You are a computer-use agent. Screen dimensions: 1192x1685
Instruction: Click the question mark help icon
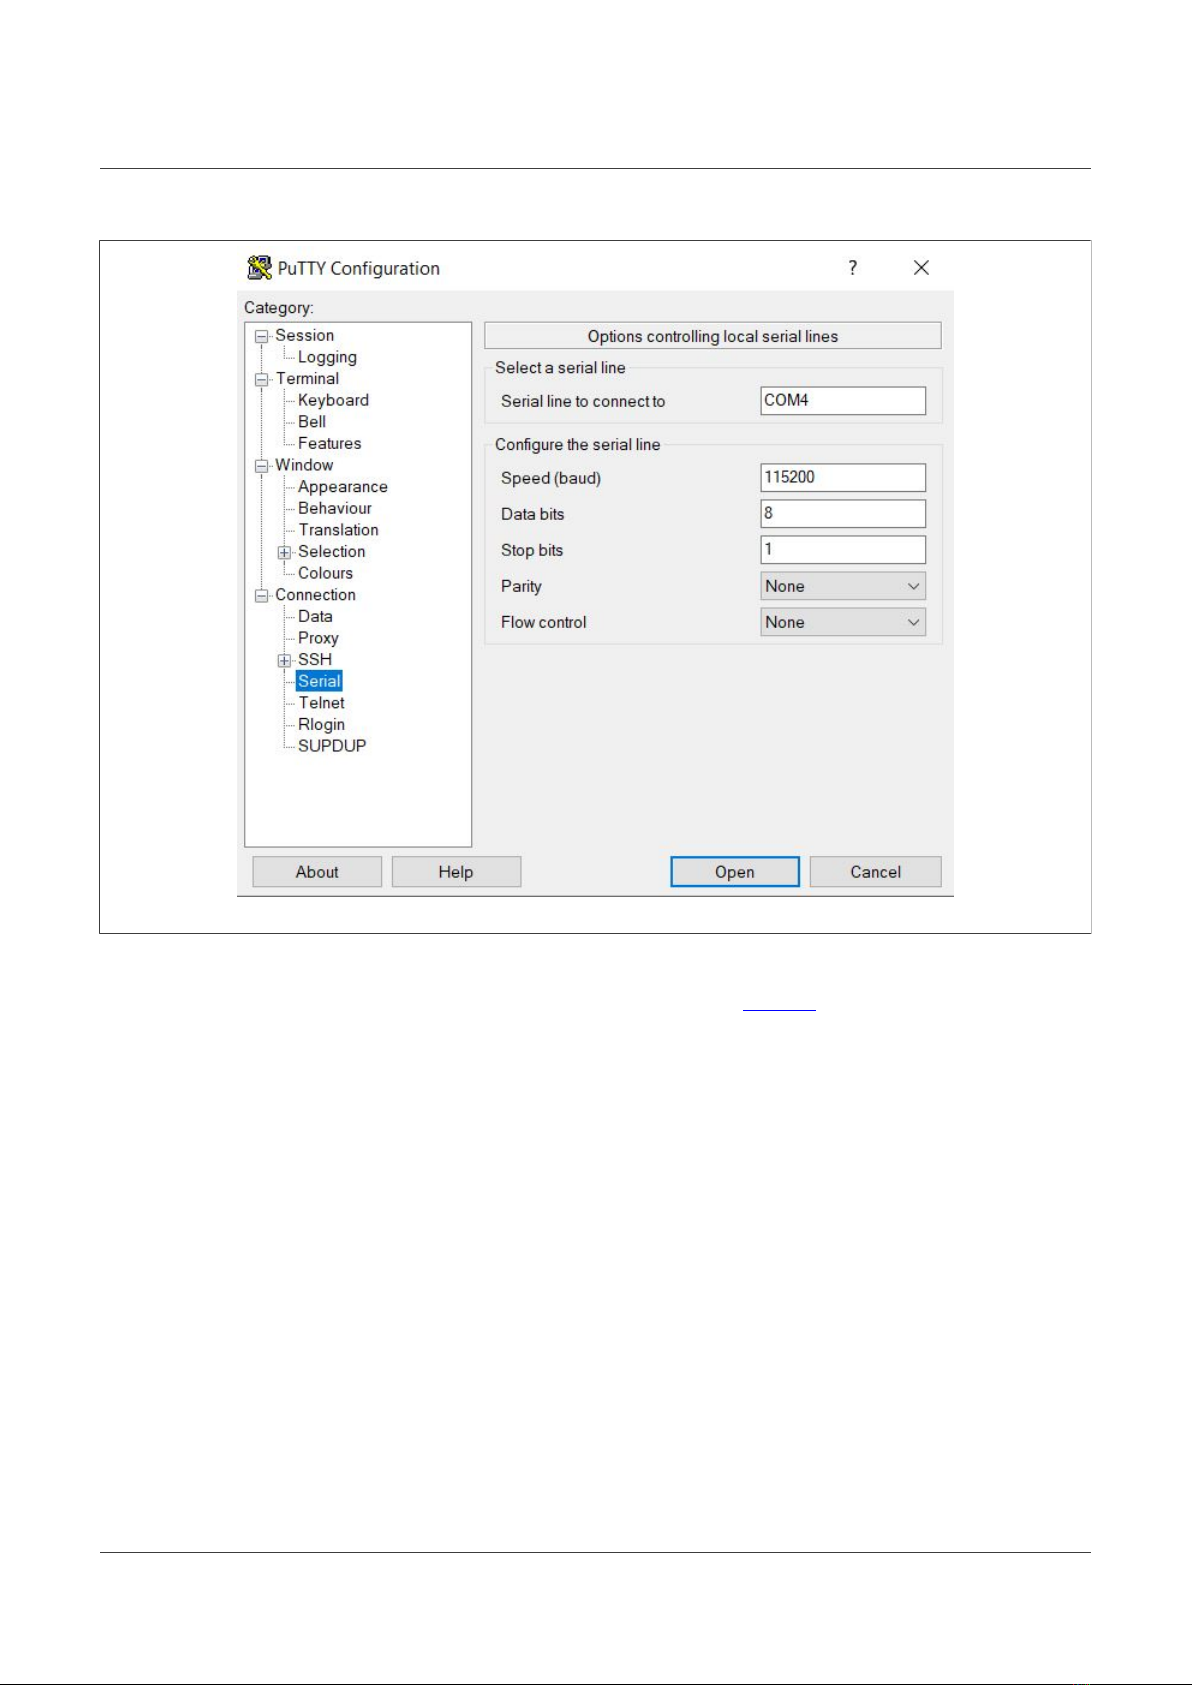coord(852,267)
